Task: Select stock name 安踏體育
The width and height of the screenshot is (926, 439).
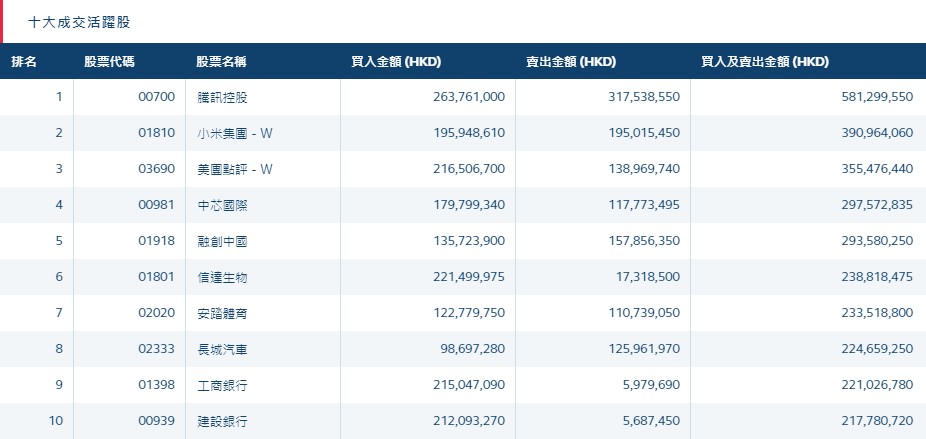Action: point(222,313)
